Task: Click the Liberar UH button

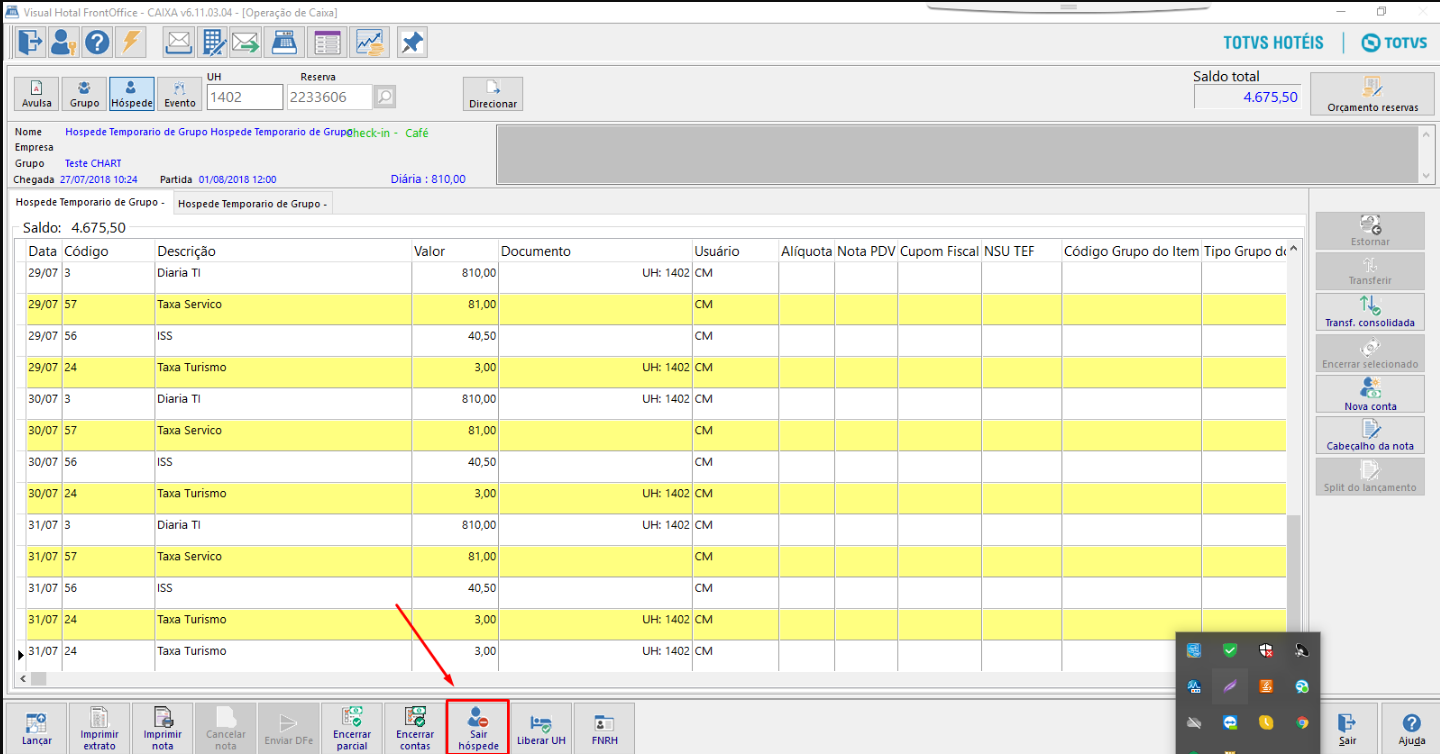Action: pos(541,728)
